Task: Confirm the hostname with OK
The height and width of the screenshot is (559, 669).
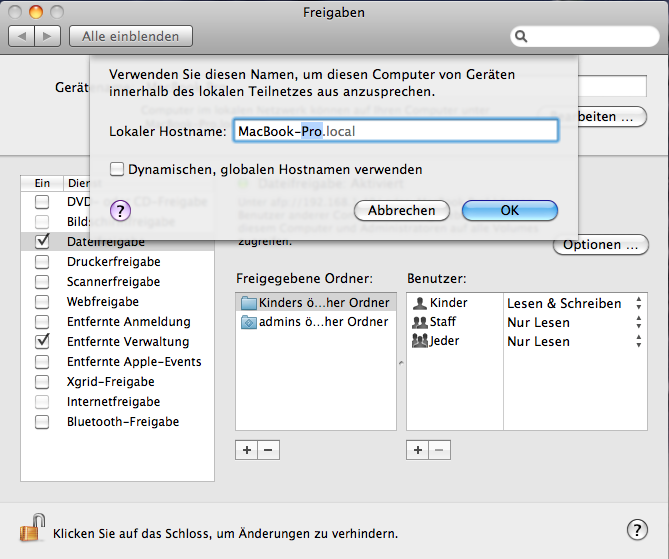Action: 510,211
